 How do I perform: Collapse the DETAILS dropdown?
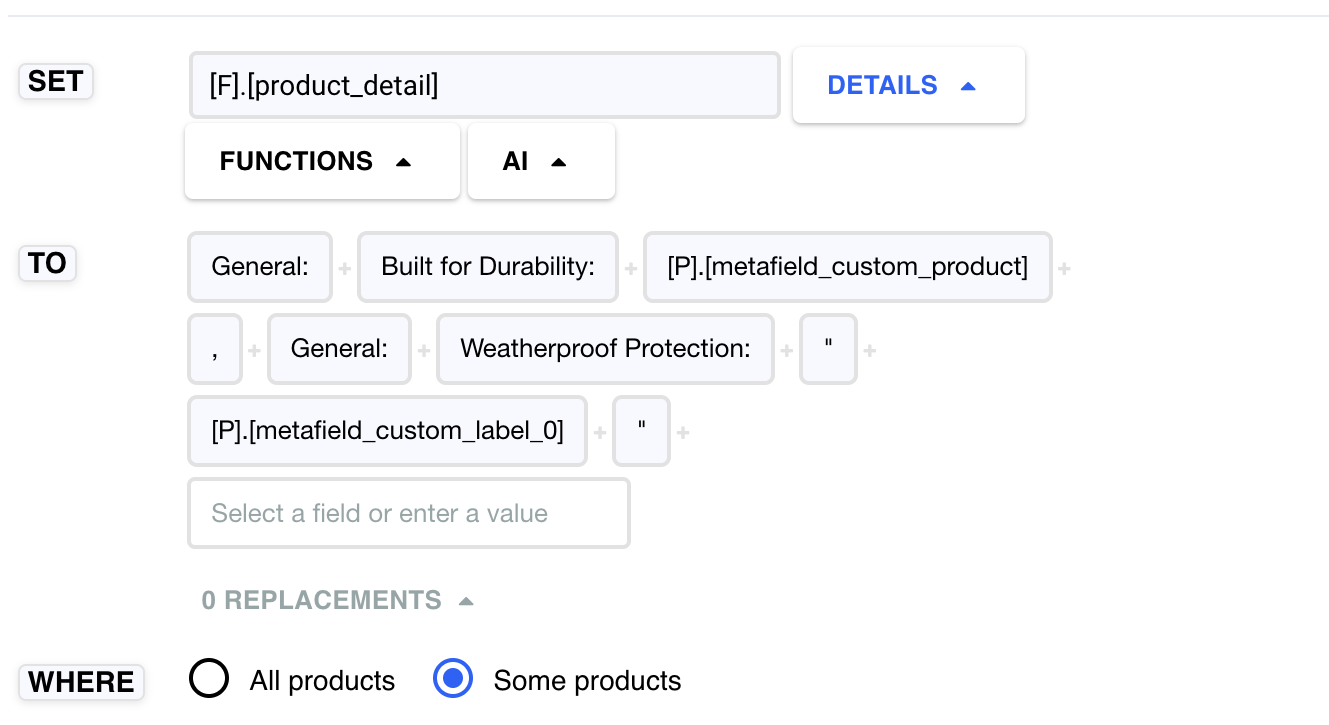point(908,85)
